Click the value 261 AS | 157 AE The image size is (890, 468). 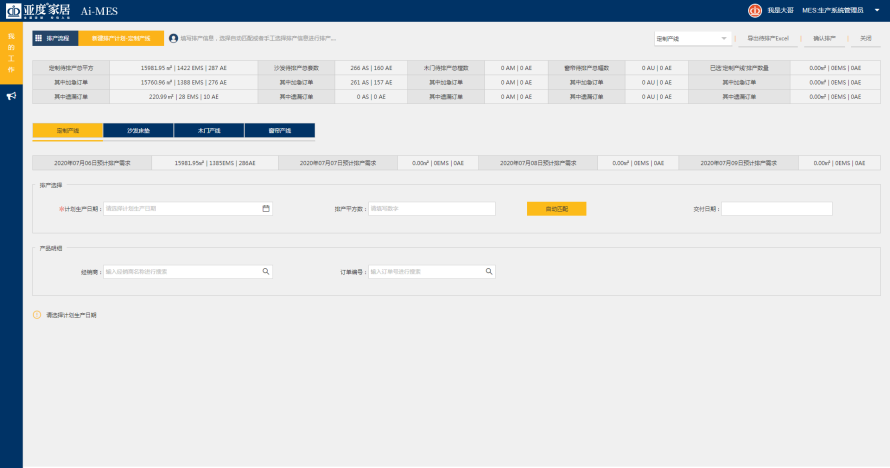(371, 82)
